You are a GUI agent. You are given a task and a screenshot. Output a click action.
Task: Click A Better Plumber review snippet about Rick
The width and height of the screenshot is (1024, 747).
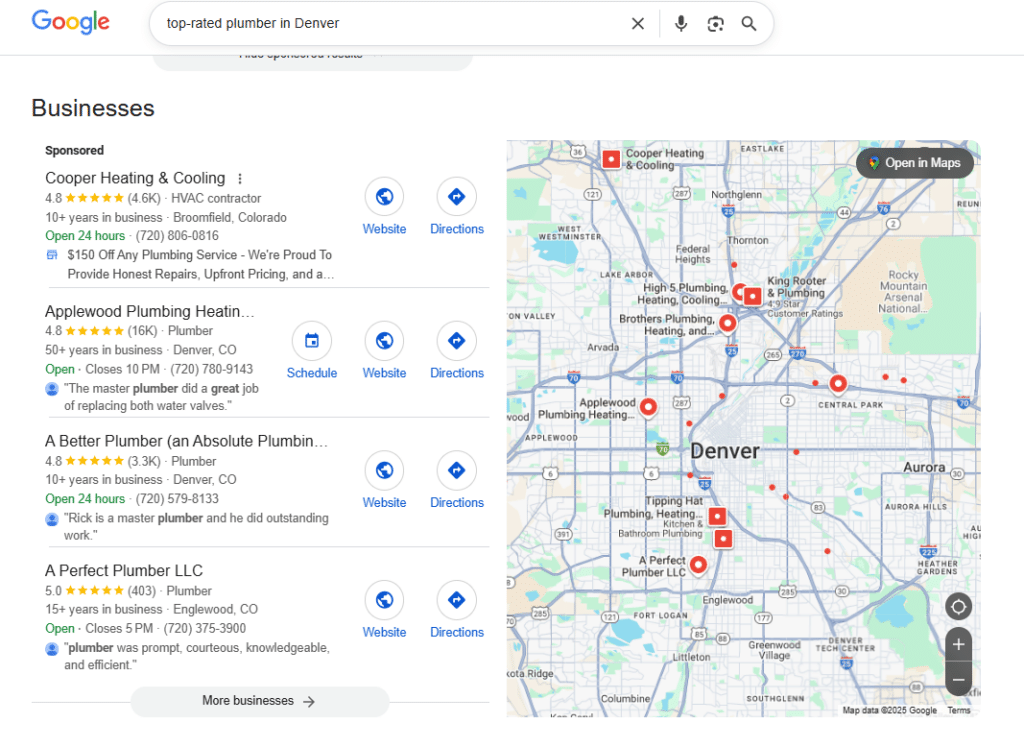tap(197, 527)
